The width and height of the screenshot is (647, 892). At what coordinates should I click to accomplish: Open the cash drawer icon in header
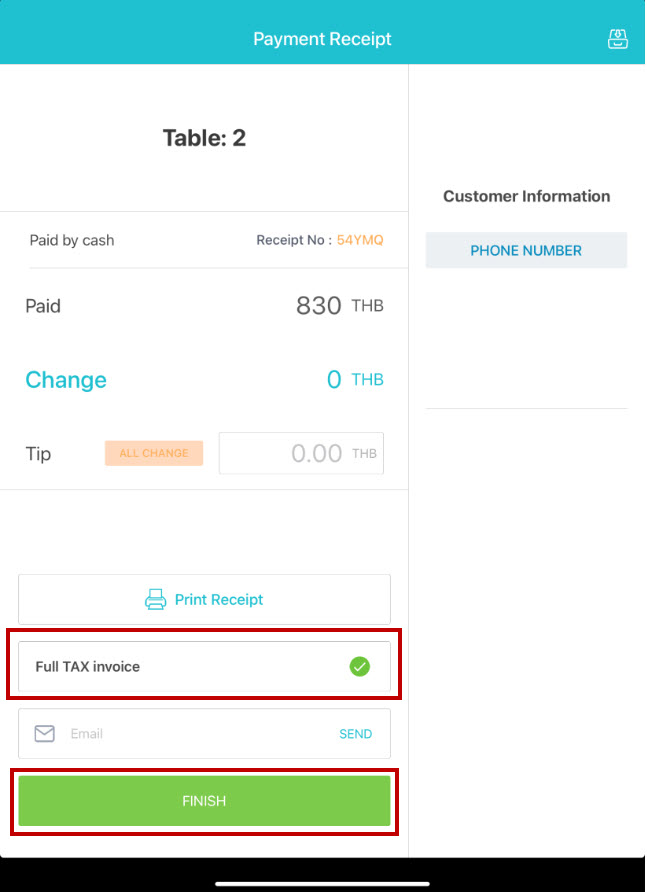[618, 39]
